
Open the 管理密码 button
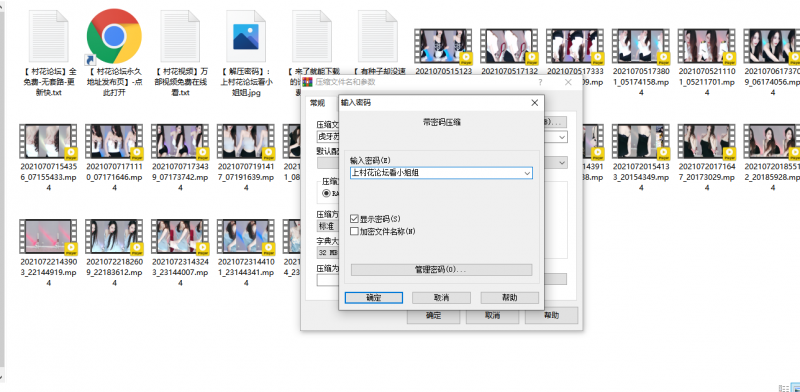(x=441, y=270)
